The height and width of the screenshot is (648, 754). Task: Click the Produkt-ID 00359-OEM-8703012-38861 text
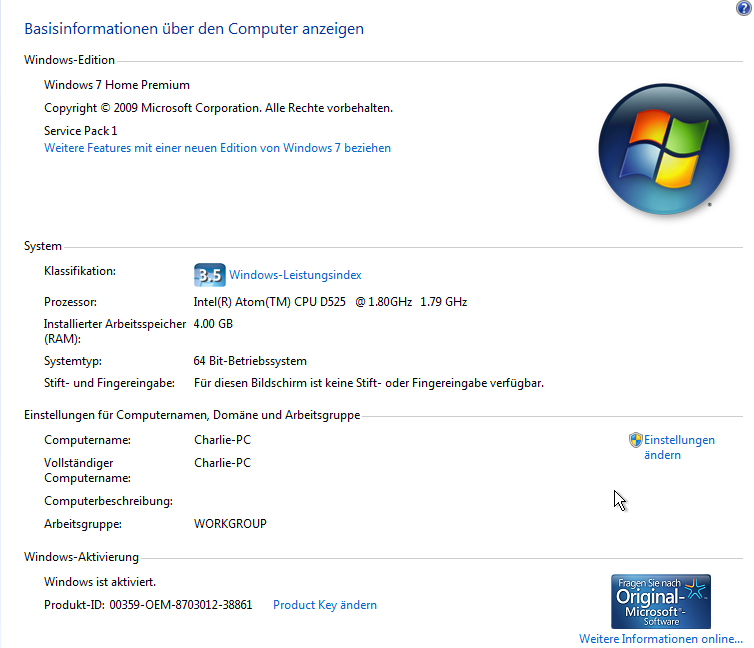pos(148,605)
